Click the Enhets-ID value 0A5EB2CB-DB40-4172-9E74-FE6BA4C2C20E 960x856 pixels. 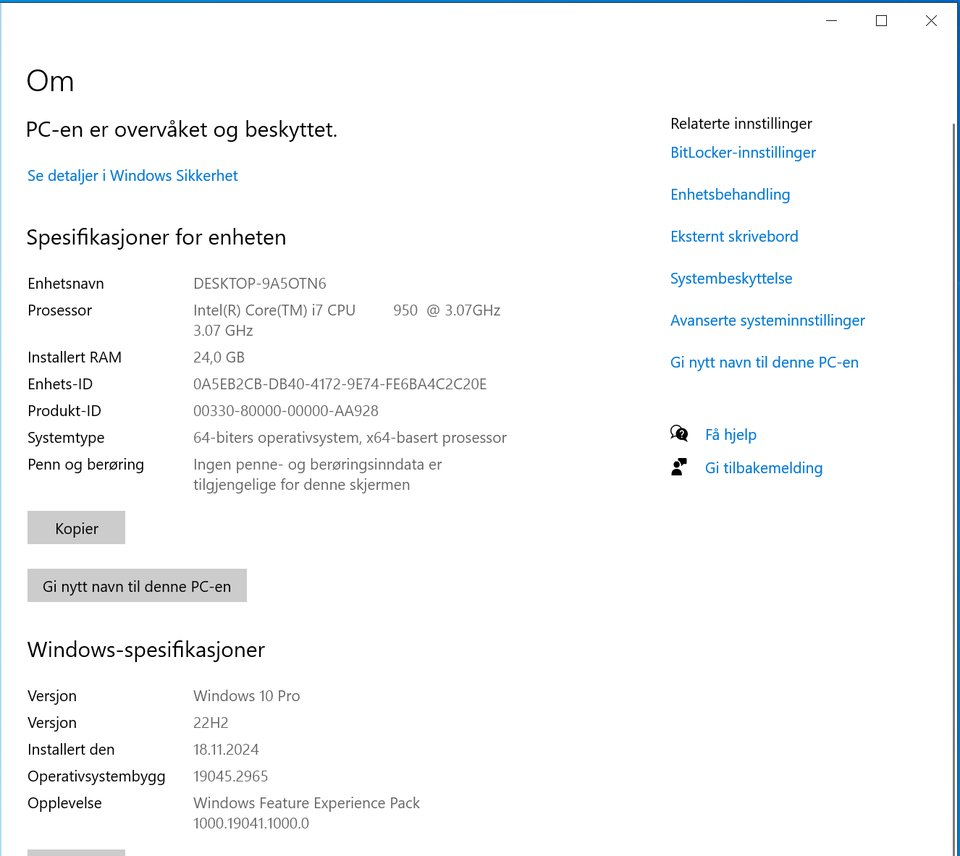(x=340, y=384)
